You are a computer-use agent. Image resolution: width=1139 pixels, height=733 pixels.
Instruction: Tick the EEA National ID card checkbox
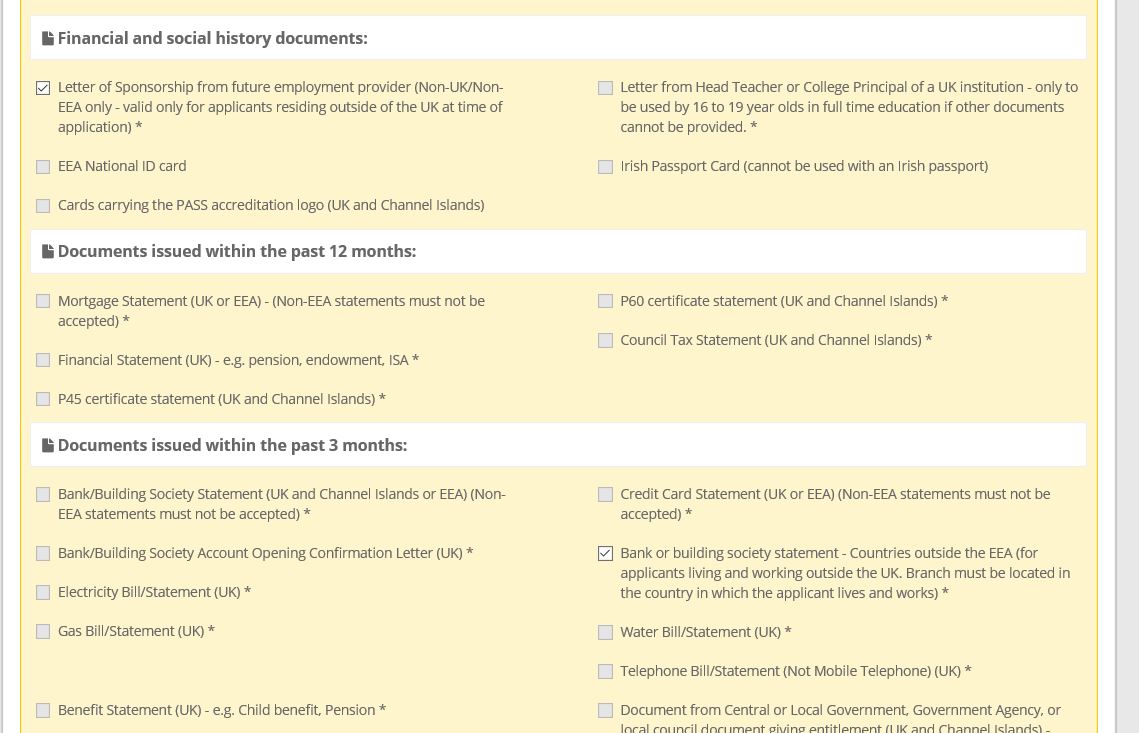(x=43, y=167)
